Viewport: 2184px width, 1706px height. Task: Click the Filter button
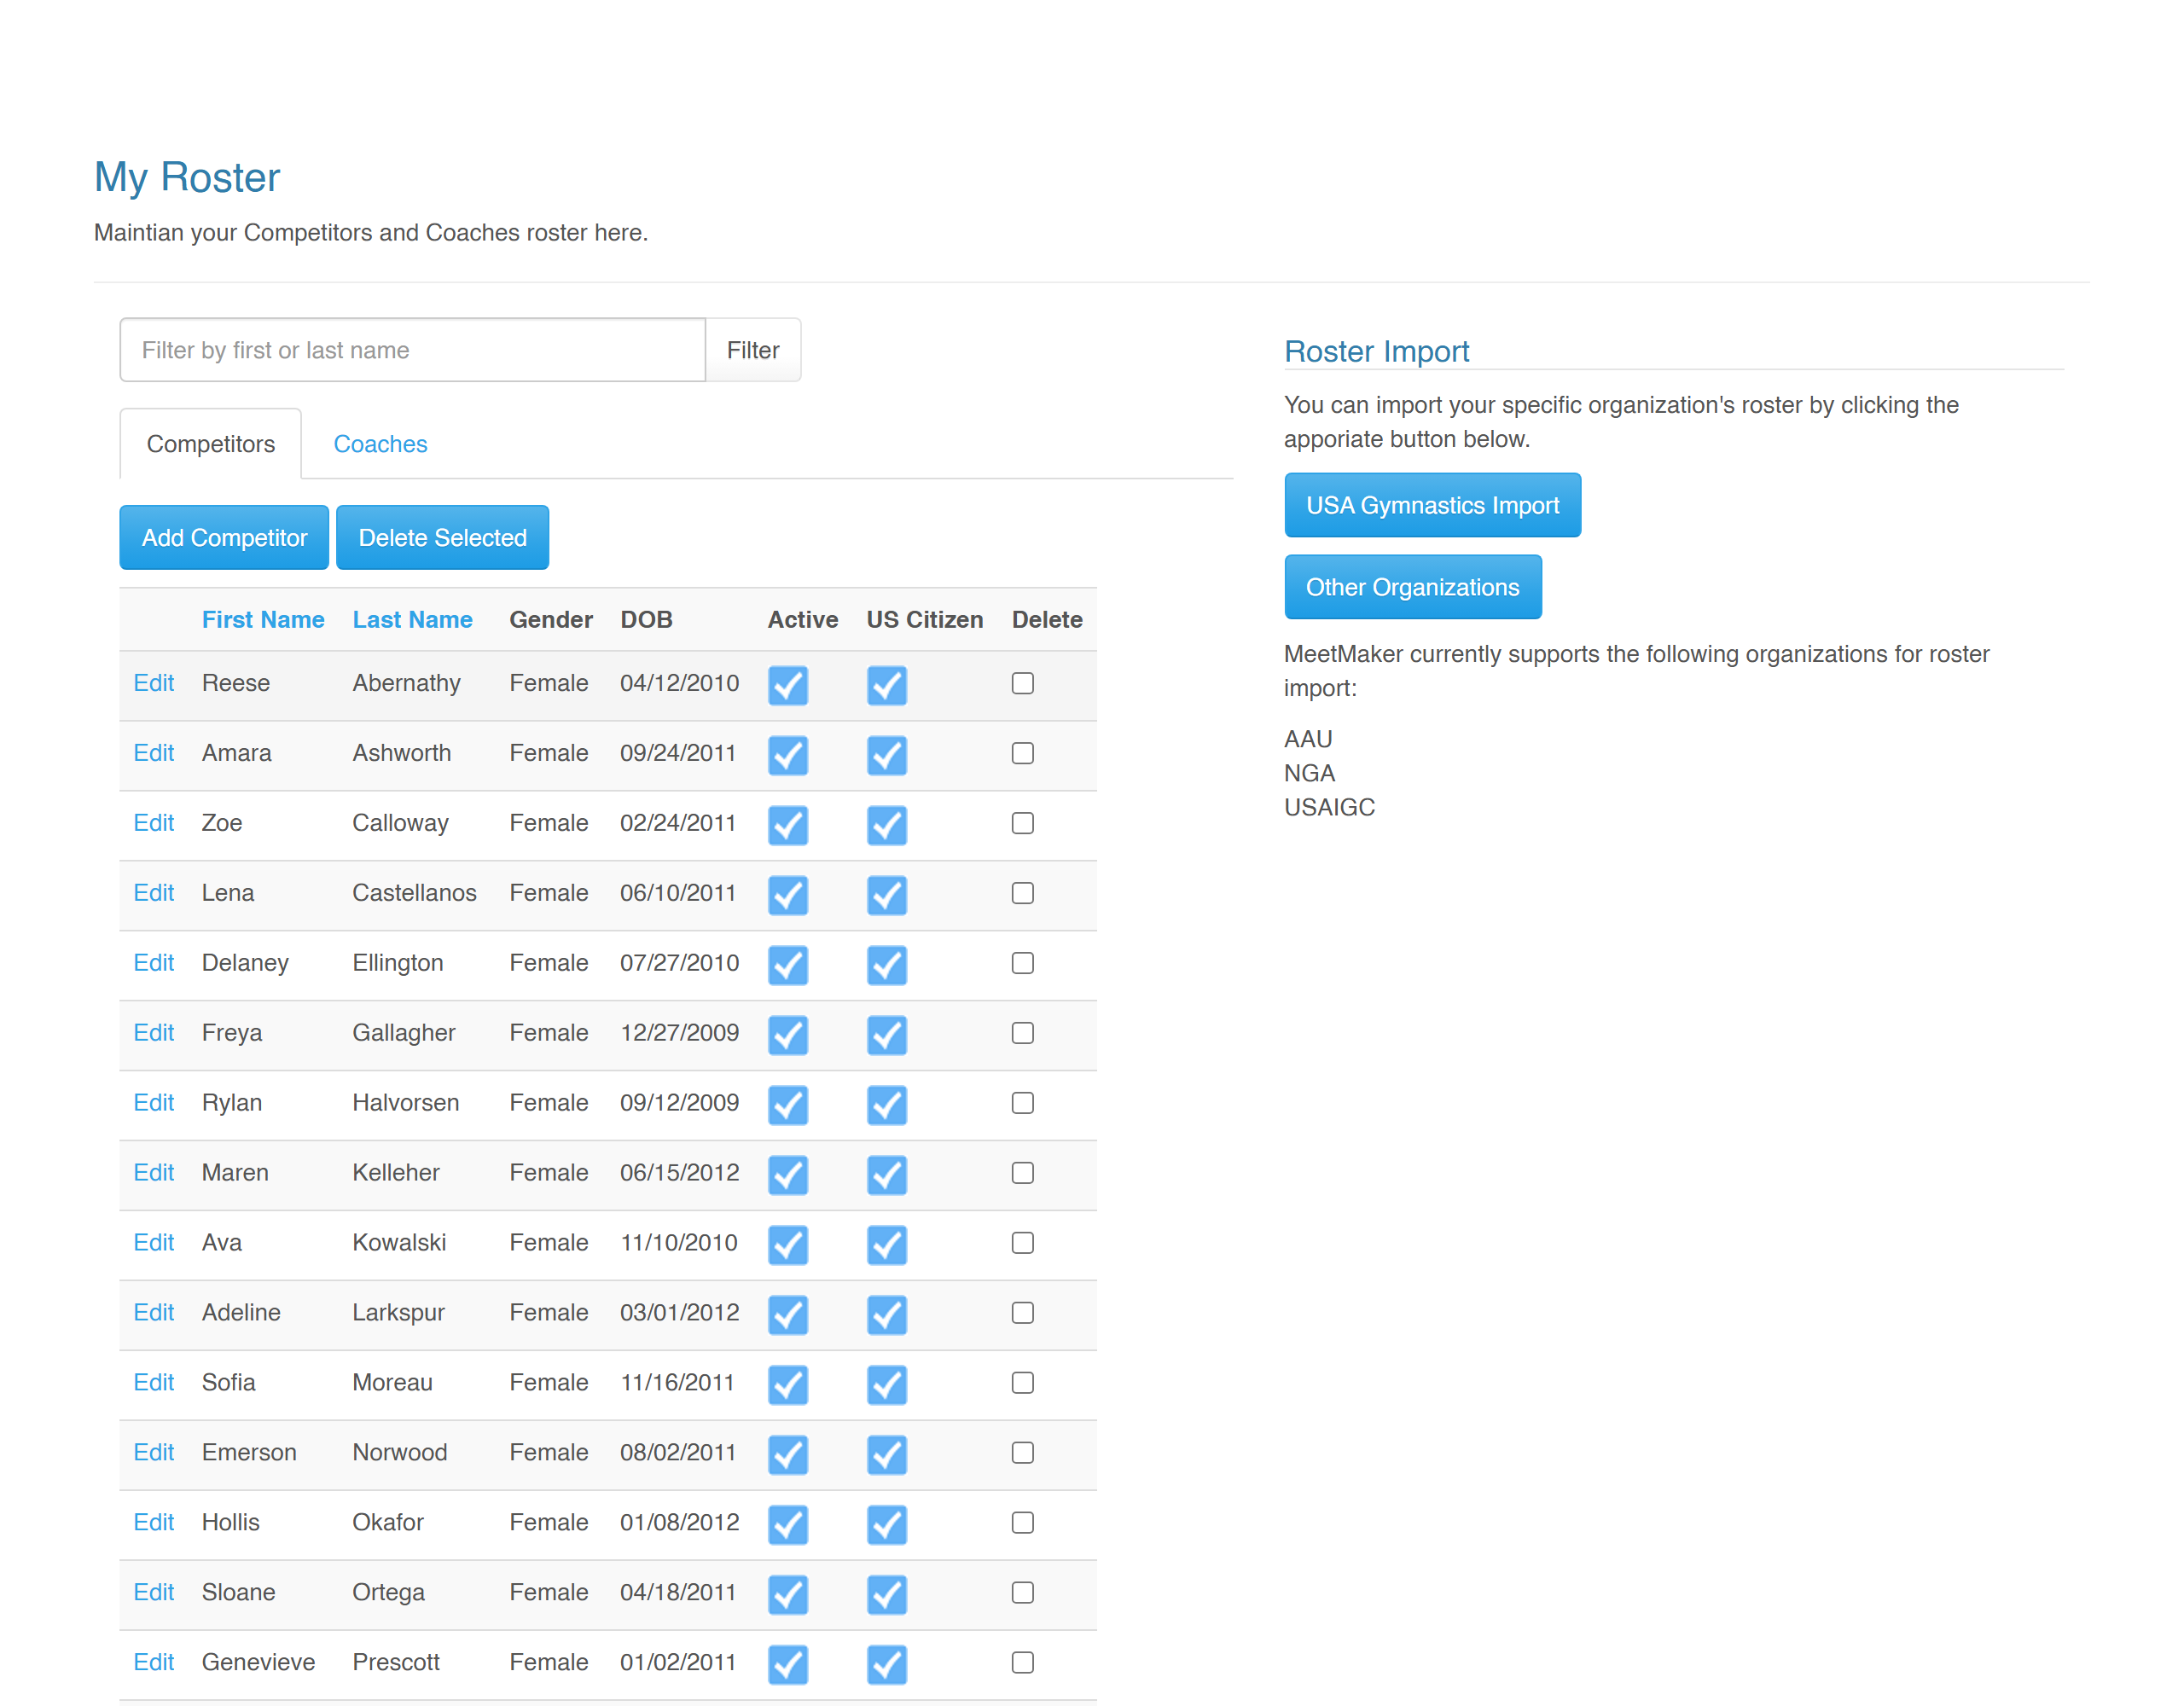(x=753, y=350)
